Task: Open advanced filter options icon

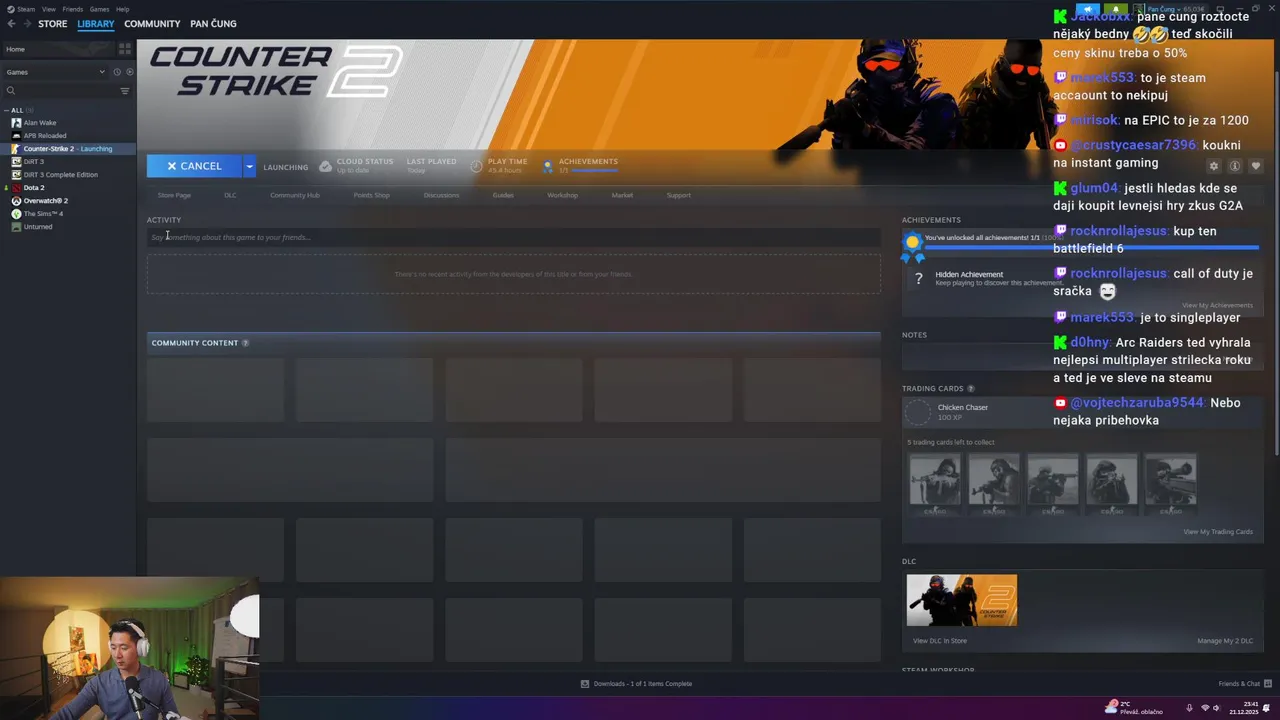Action: click(125, 90)
